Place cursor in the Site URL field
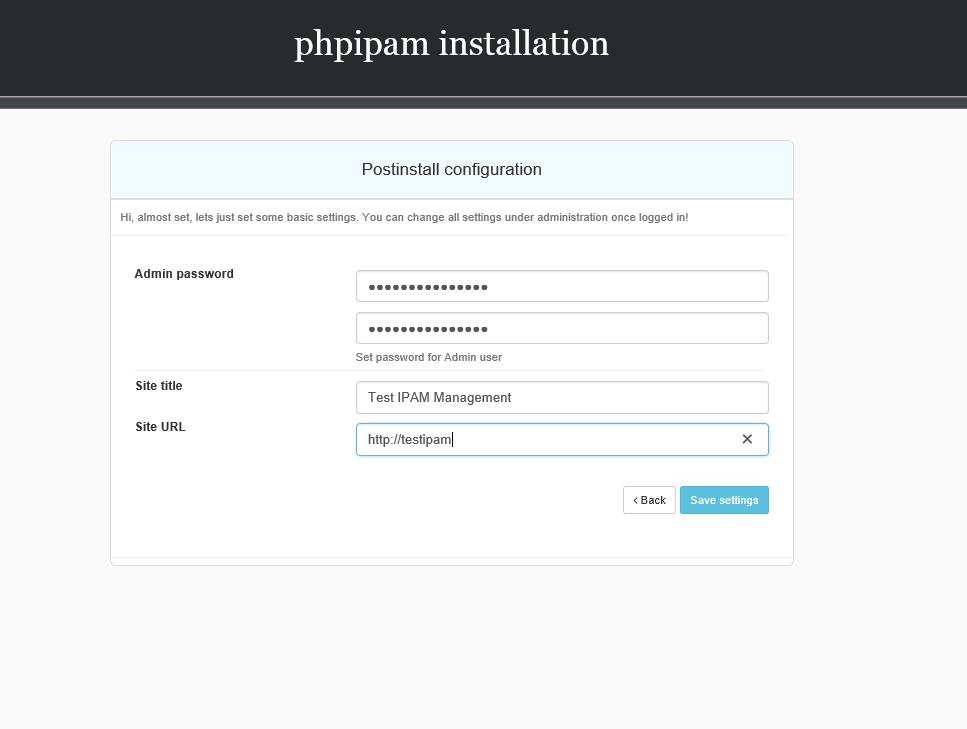Screen dimensions: 967x729 [x=562, y=440]
